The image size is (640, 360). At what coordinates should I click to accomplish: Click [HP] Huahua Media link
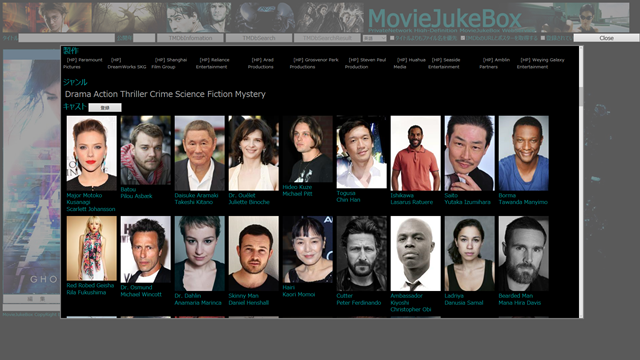tap(409, 63)
